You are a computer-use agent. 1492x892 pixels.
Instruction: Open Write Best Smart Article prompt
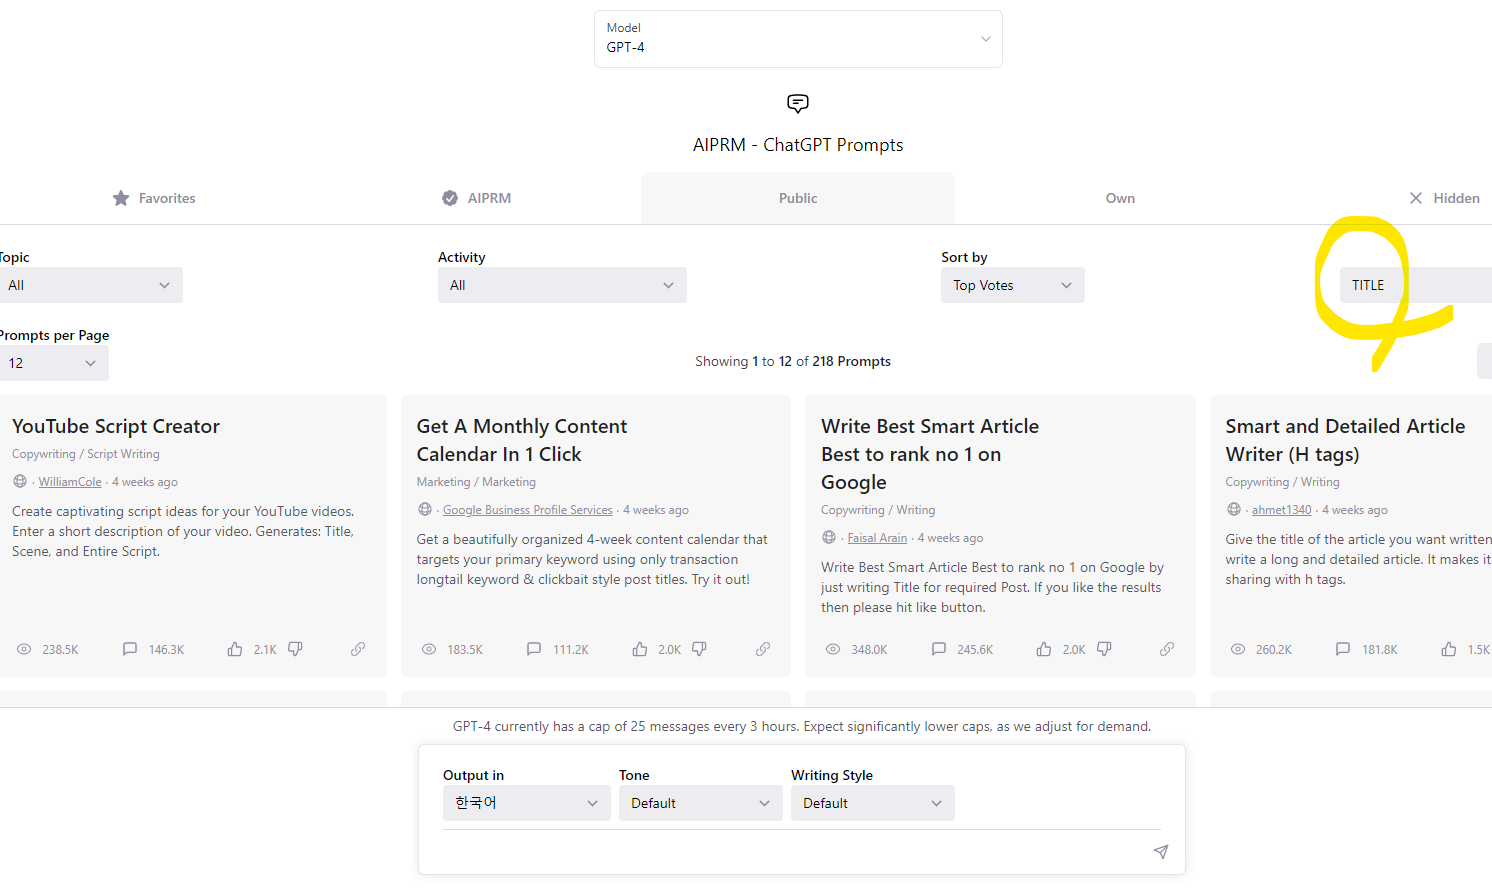[x=930, y=454]
